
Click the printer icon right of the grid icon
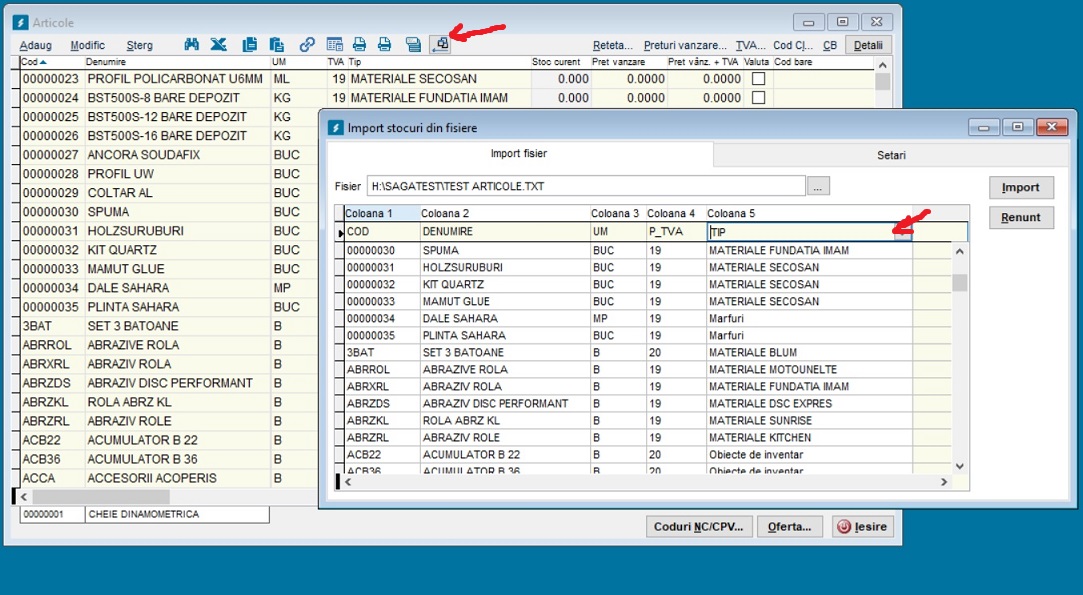pos(359,45)
